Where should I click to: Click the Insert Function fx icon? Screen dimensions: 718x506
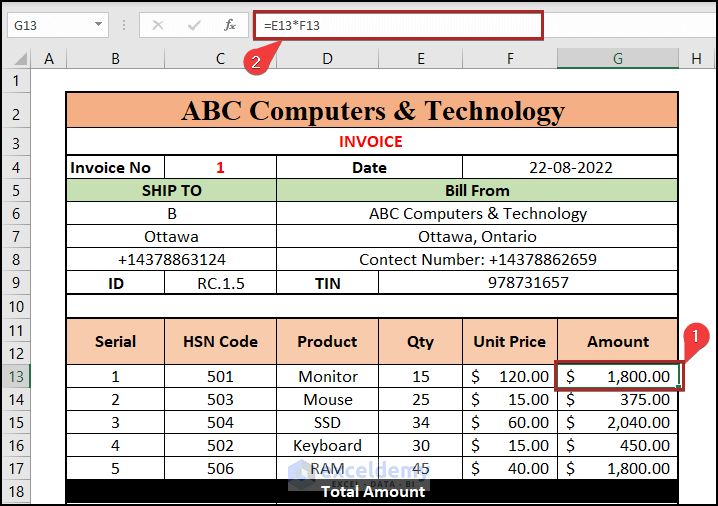pyautogui.click(x=229, y=25)
